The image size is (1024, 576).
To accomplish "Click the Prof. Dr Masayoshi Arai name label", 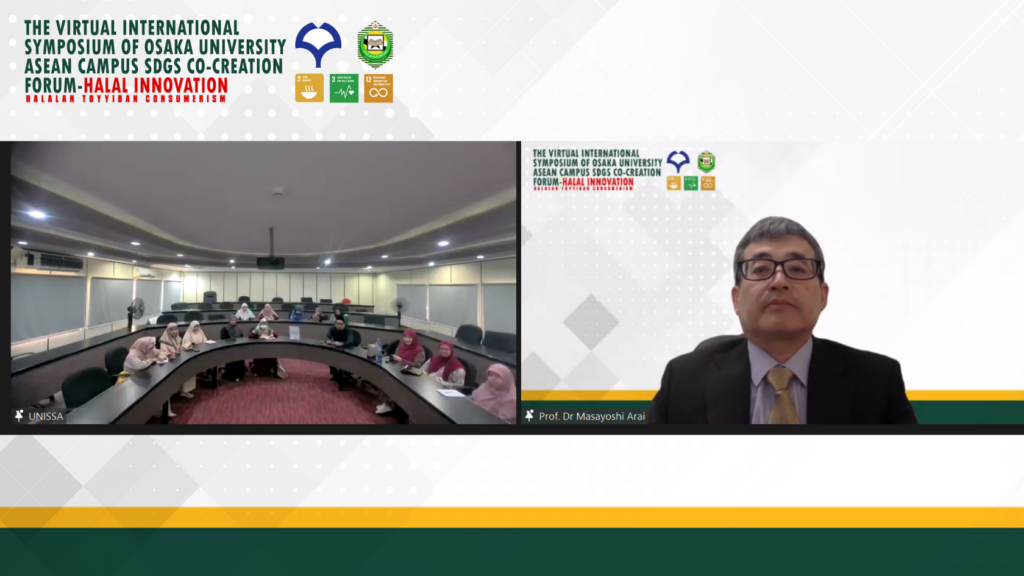I will [x=592, y=416].
